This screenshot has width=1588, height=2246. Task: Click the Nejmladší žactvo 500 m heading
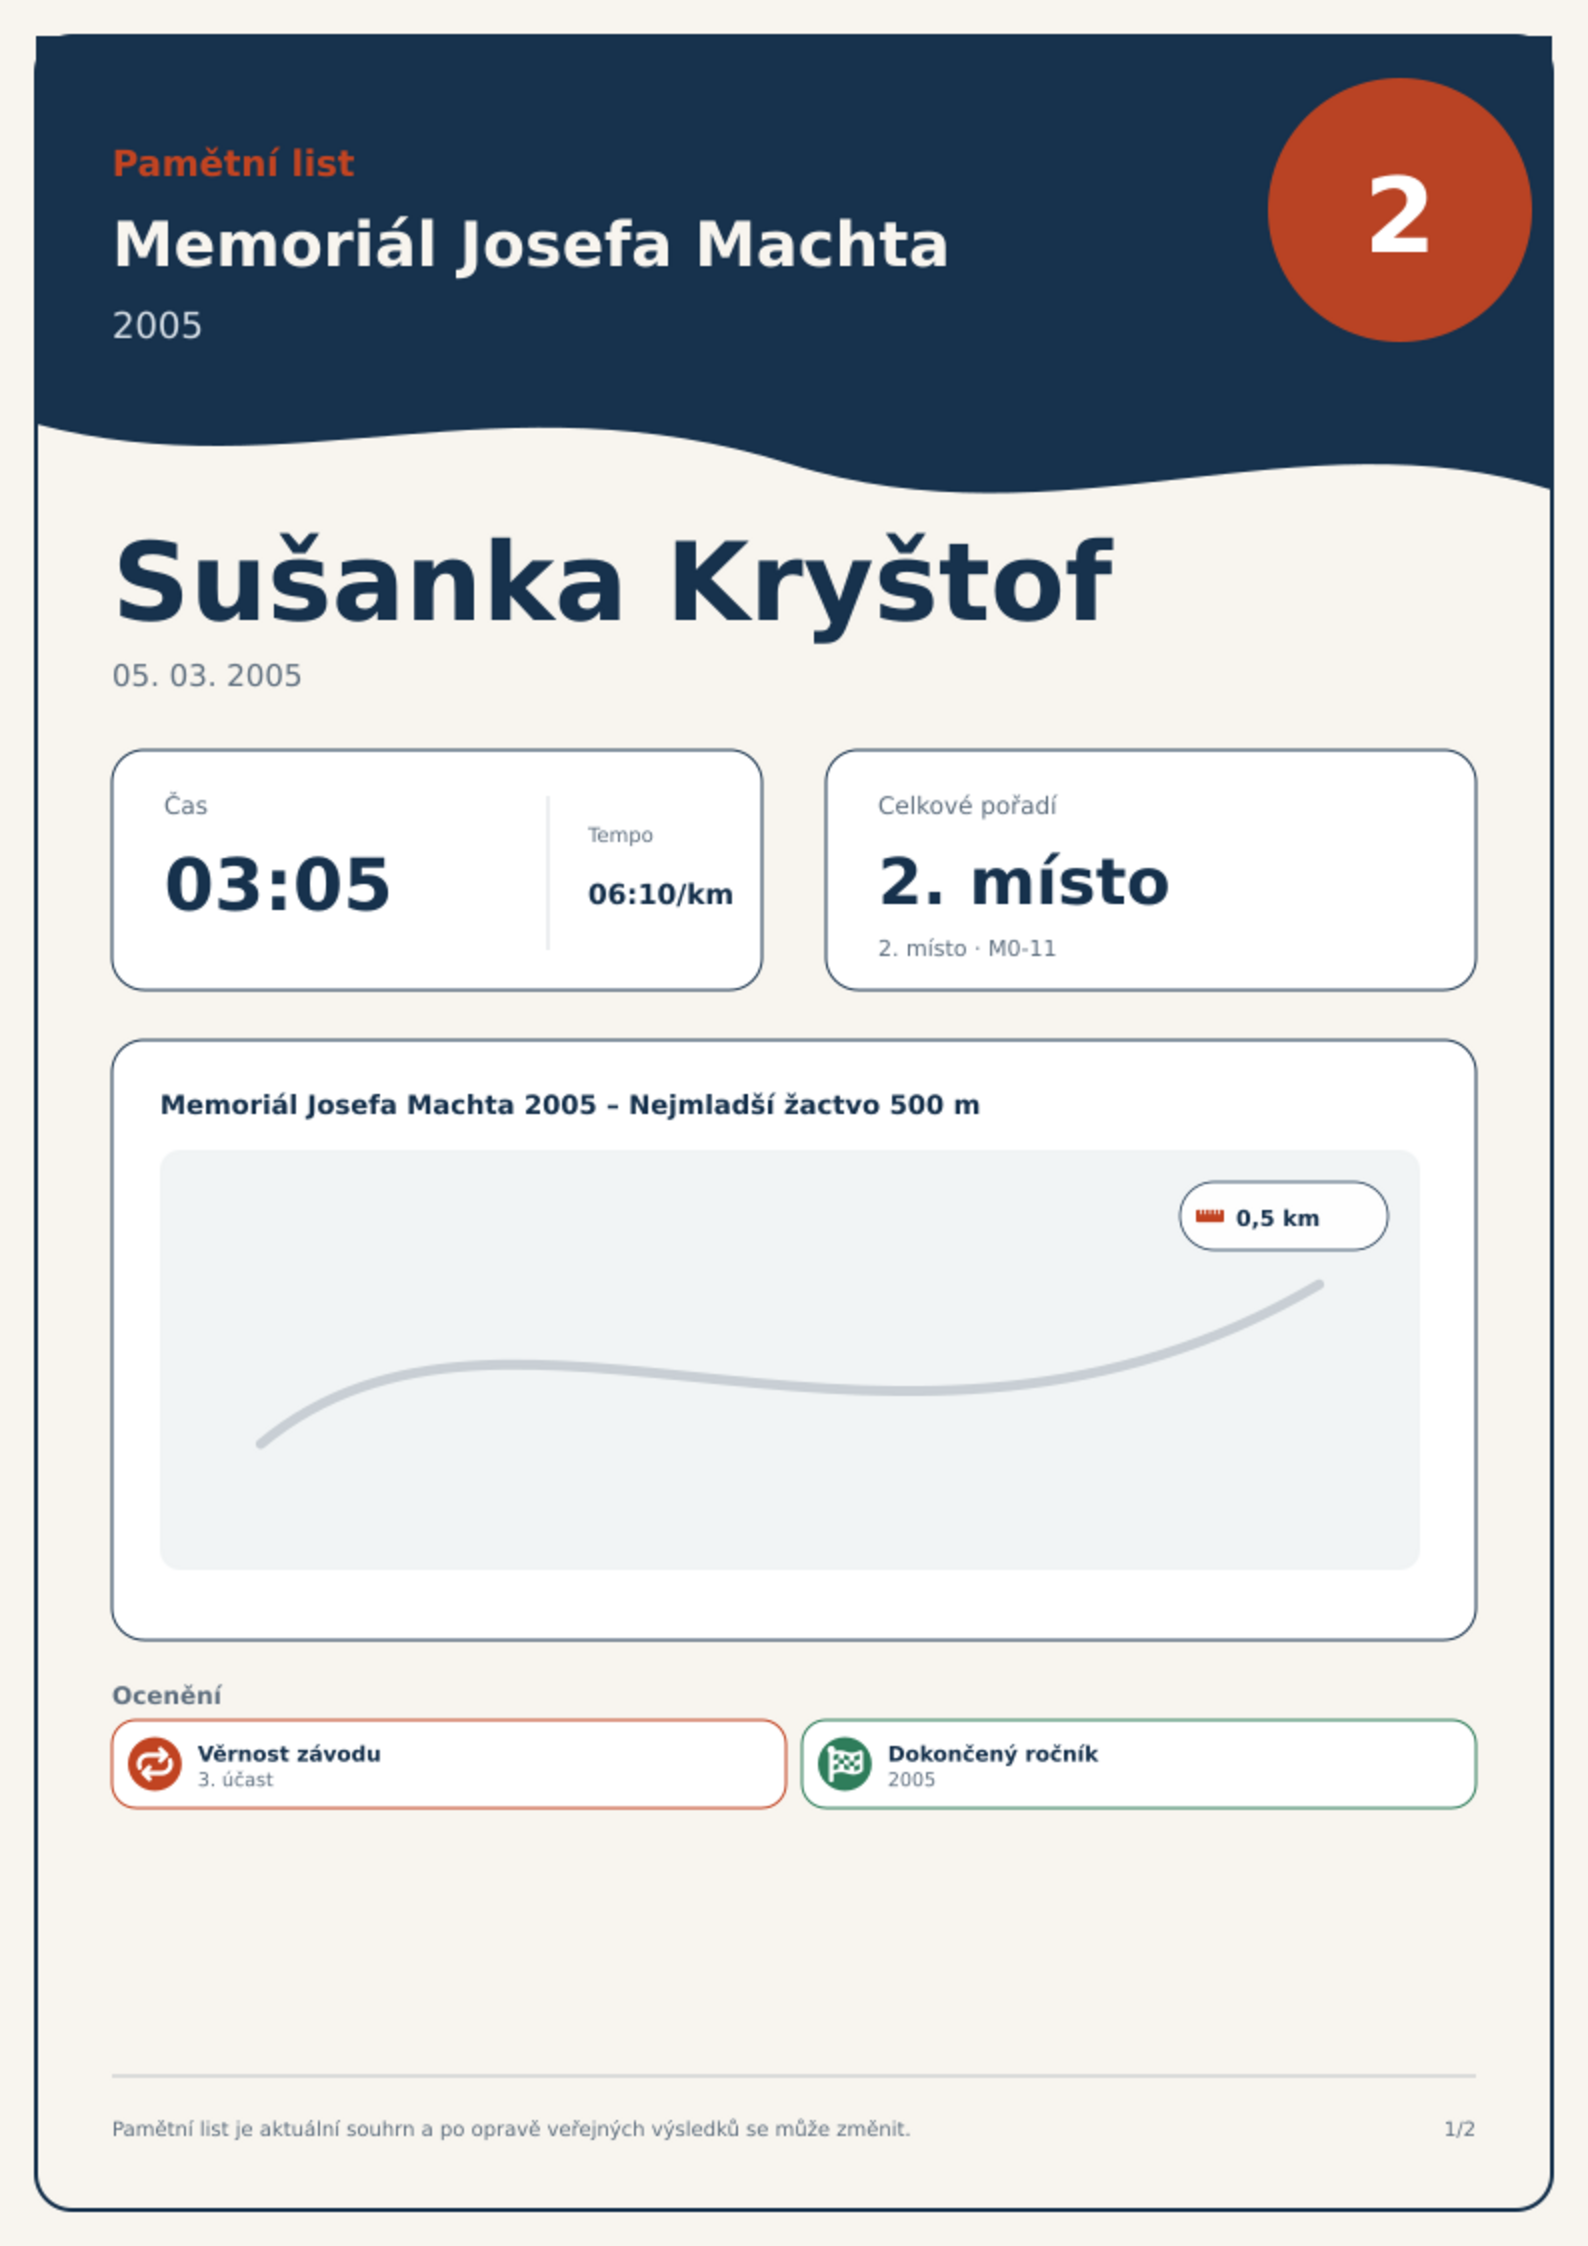click(570, 1104)
